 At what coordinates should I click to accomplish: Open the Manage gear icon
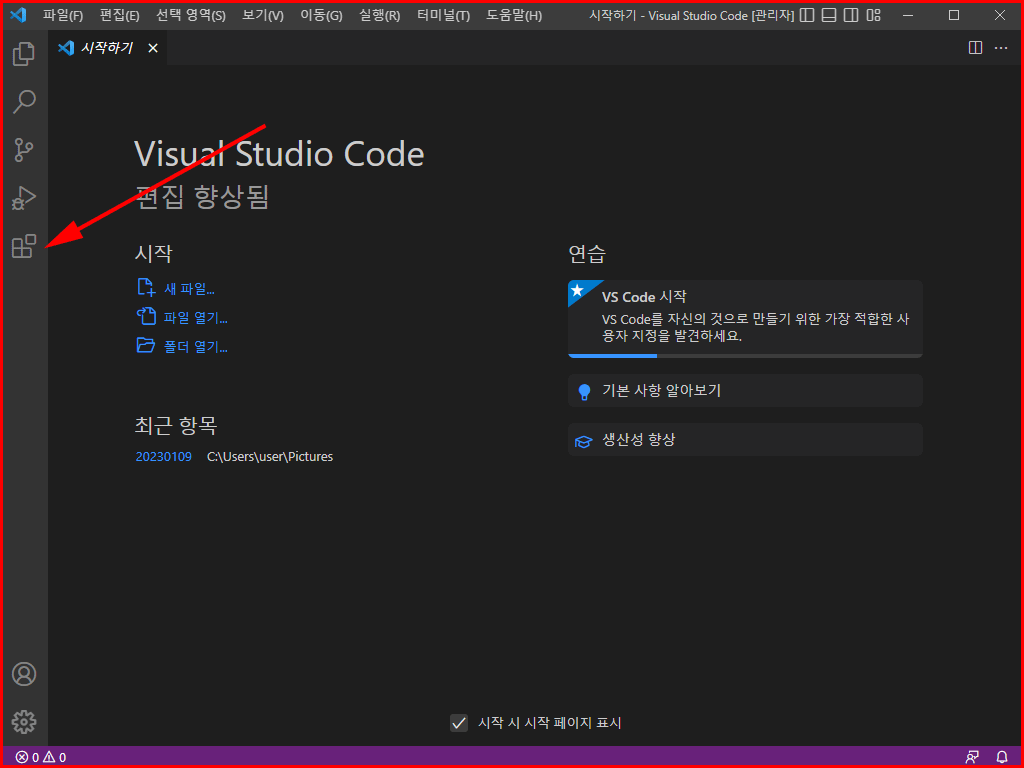(24, 722)
